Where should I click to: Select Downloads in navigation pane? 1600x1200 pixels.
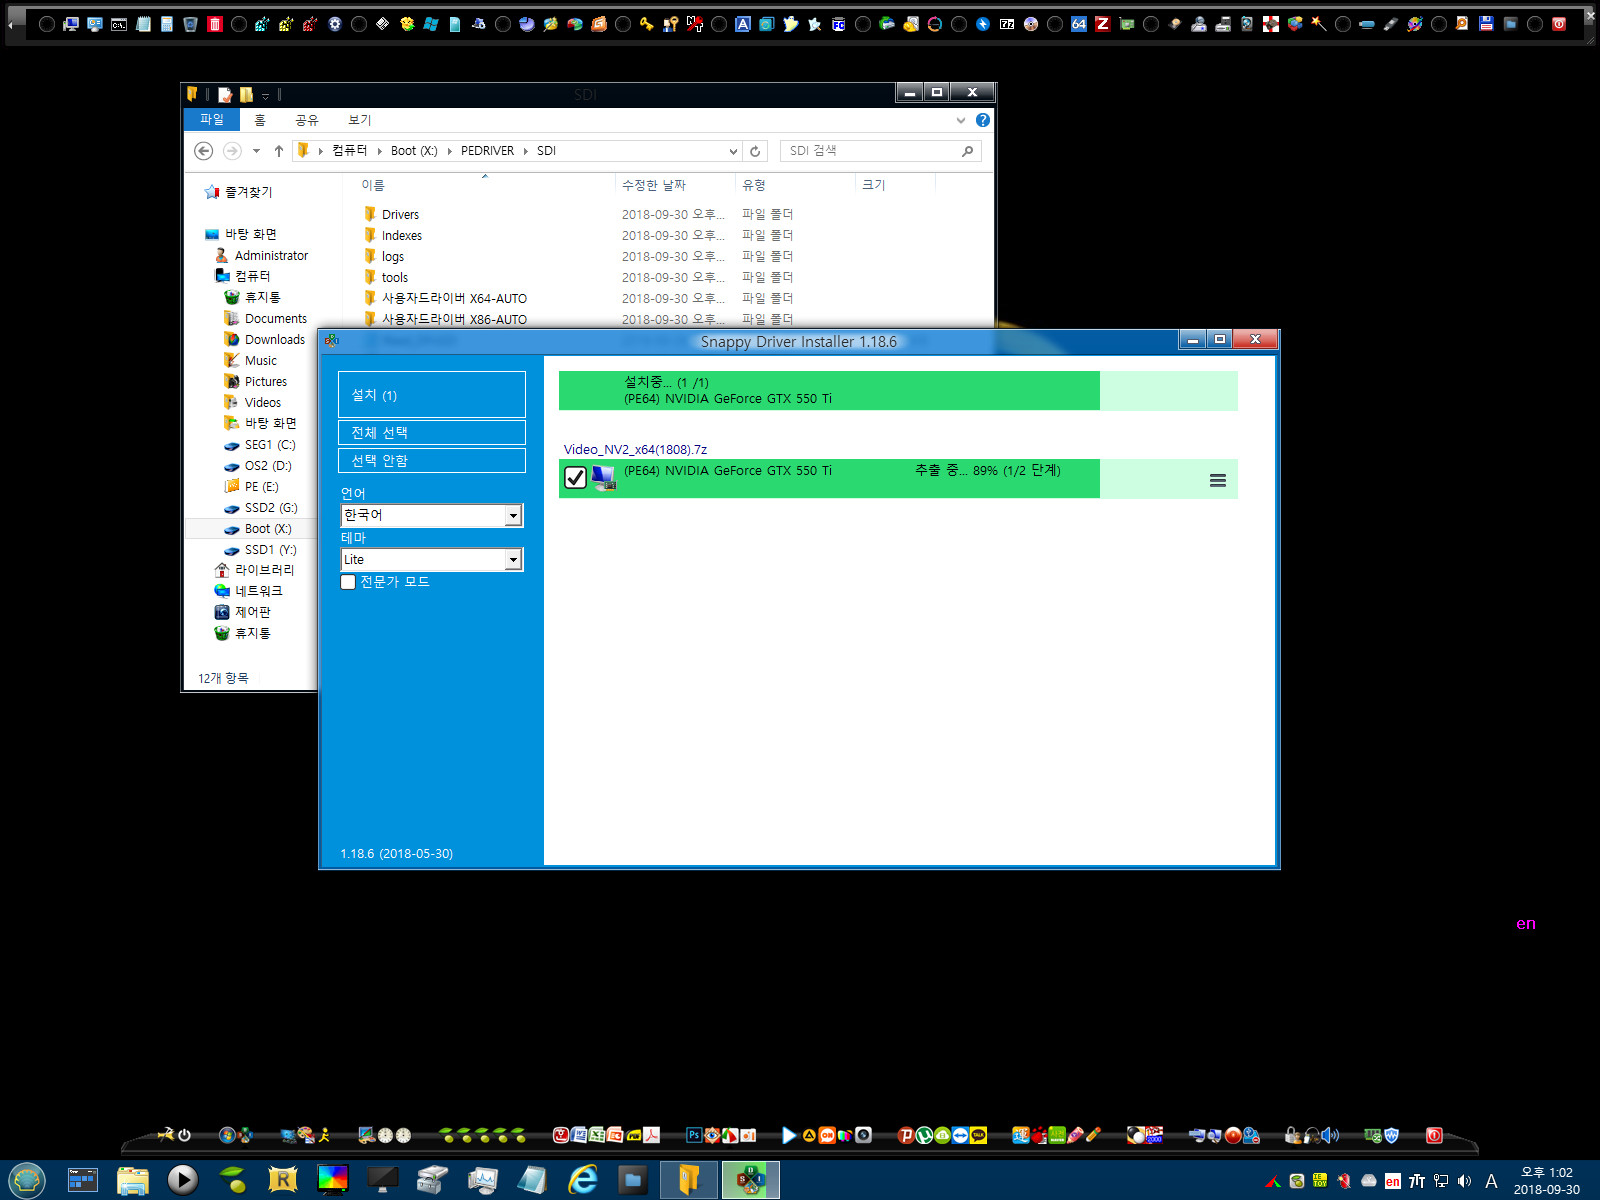274,340
